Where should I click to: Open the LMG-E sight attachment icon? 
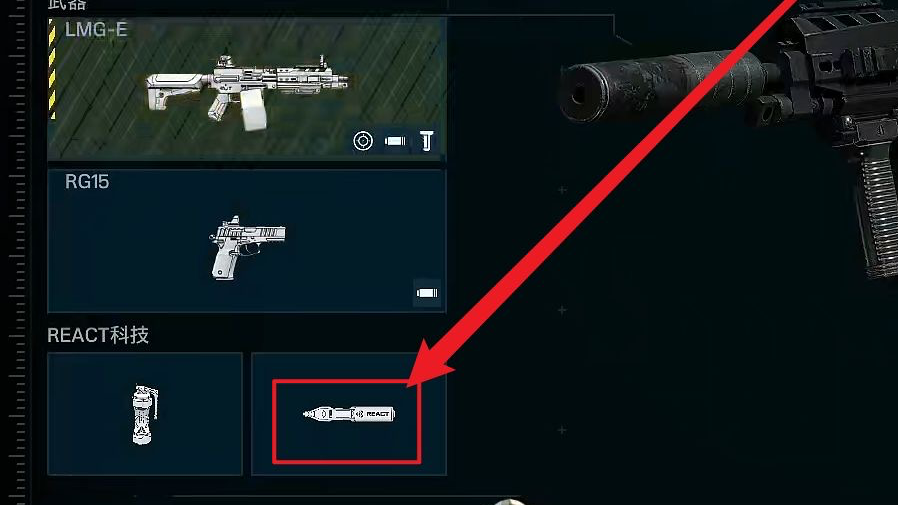[363, 141]
